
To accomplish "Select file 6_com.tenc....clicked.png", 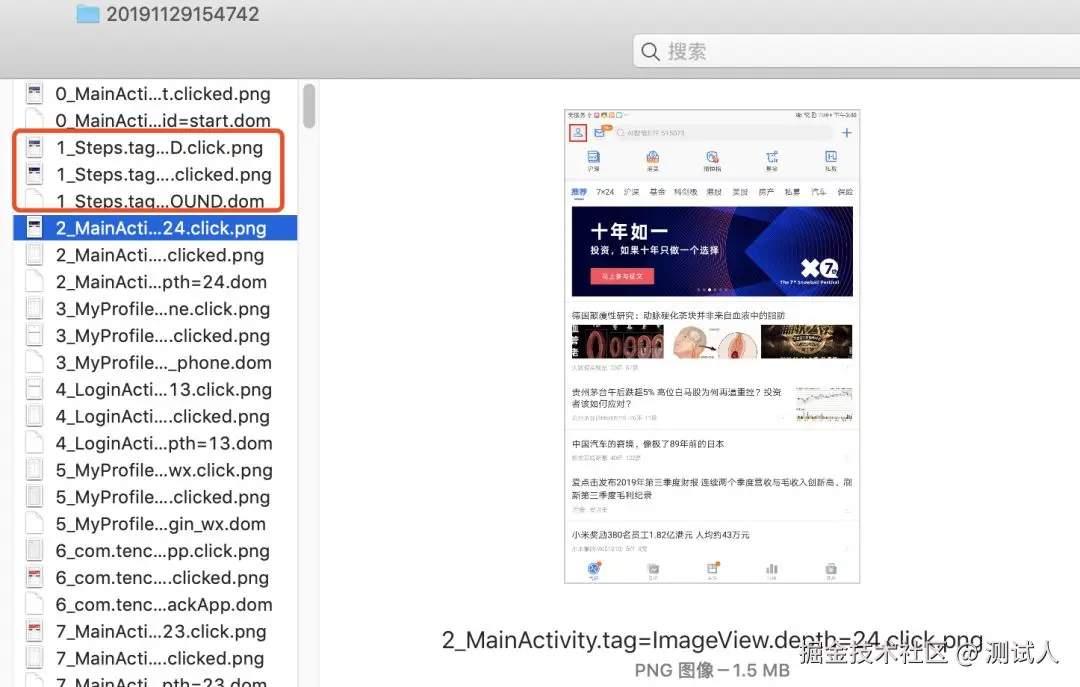I will tap(155, 577).
